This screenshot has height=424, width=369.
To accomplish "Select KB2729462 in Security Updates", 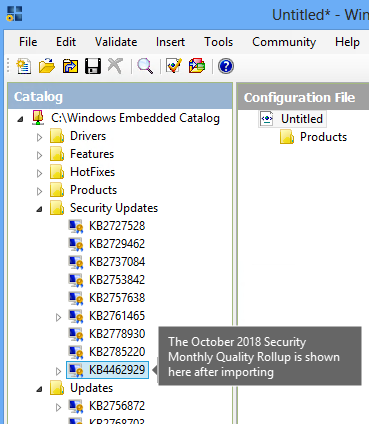I will (x=117, y=244).
